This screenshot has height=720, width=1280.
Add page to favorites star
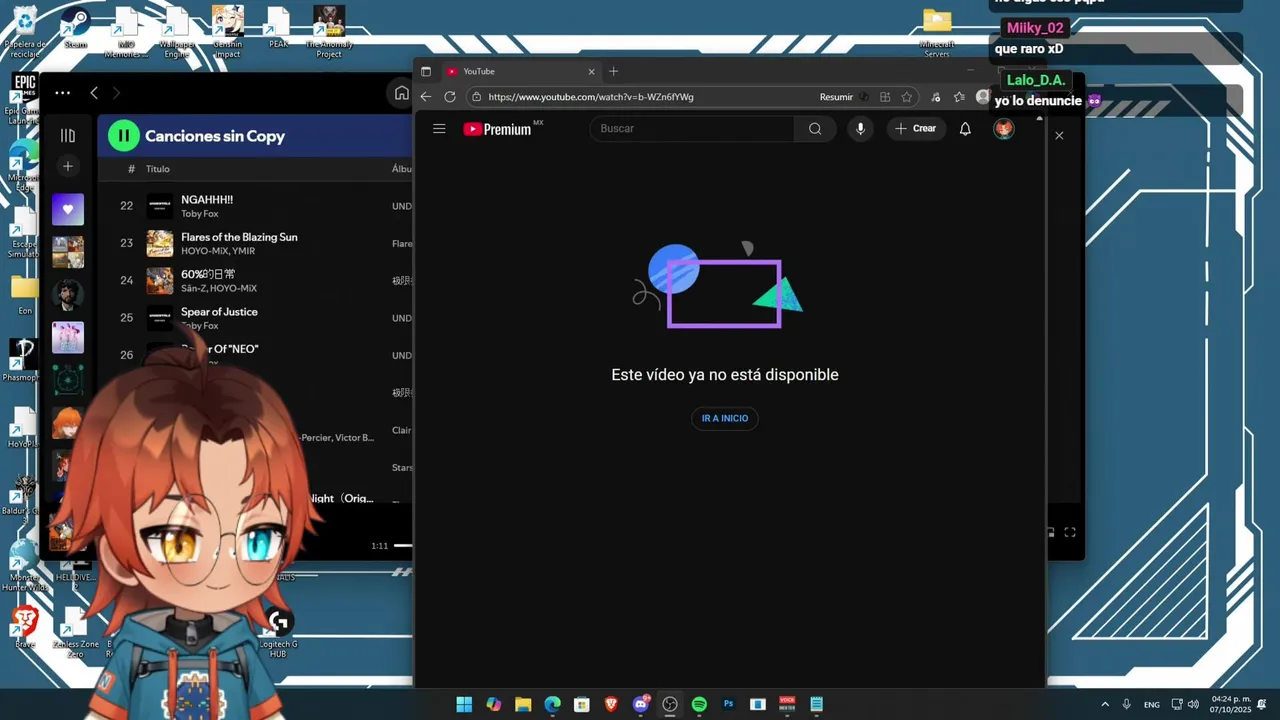(x=907, y=97)
